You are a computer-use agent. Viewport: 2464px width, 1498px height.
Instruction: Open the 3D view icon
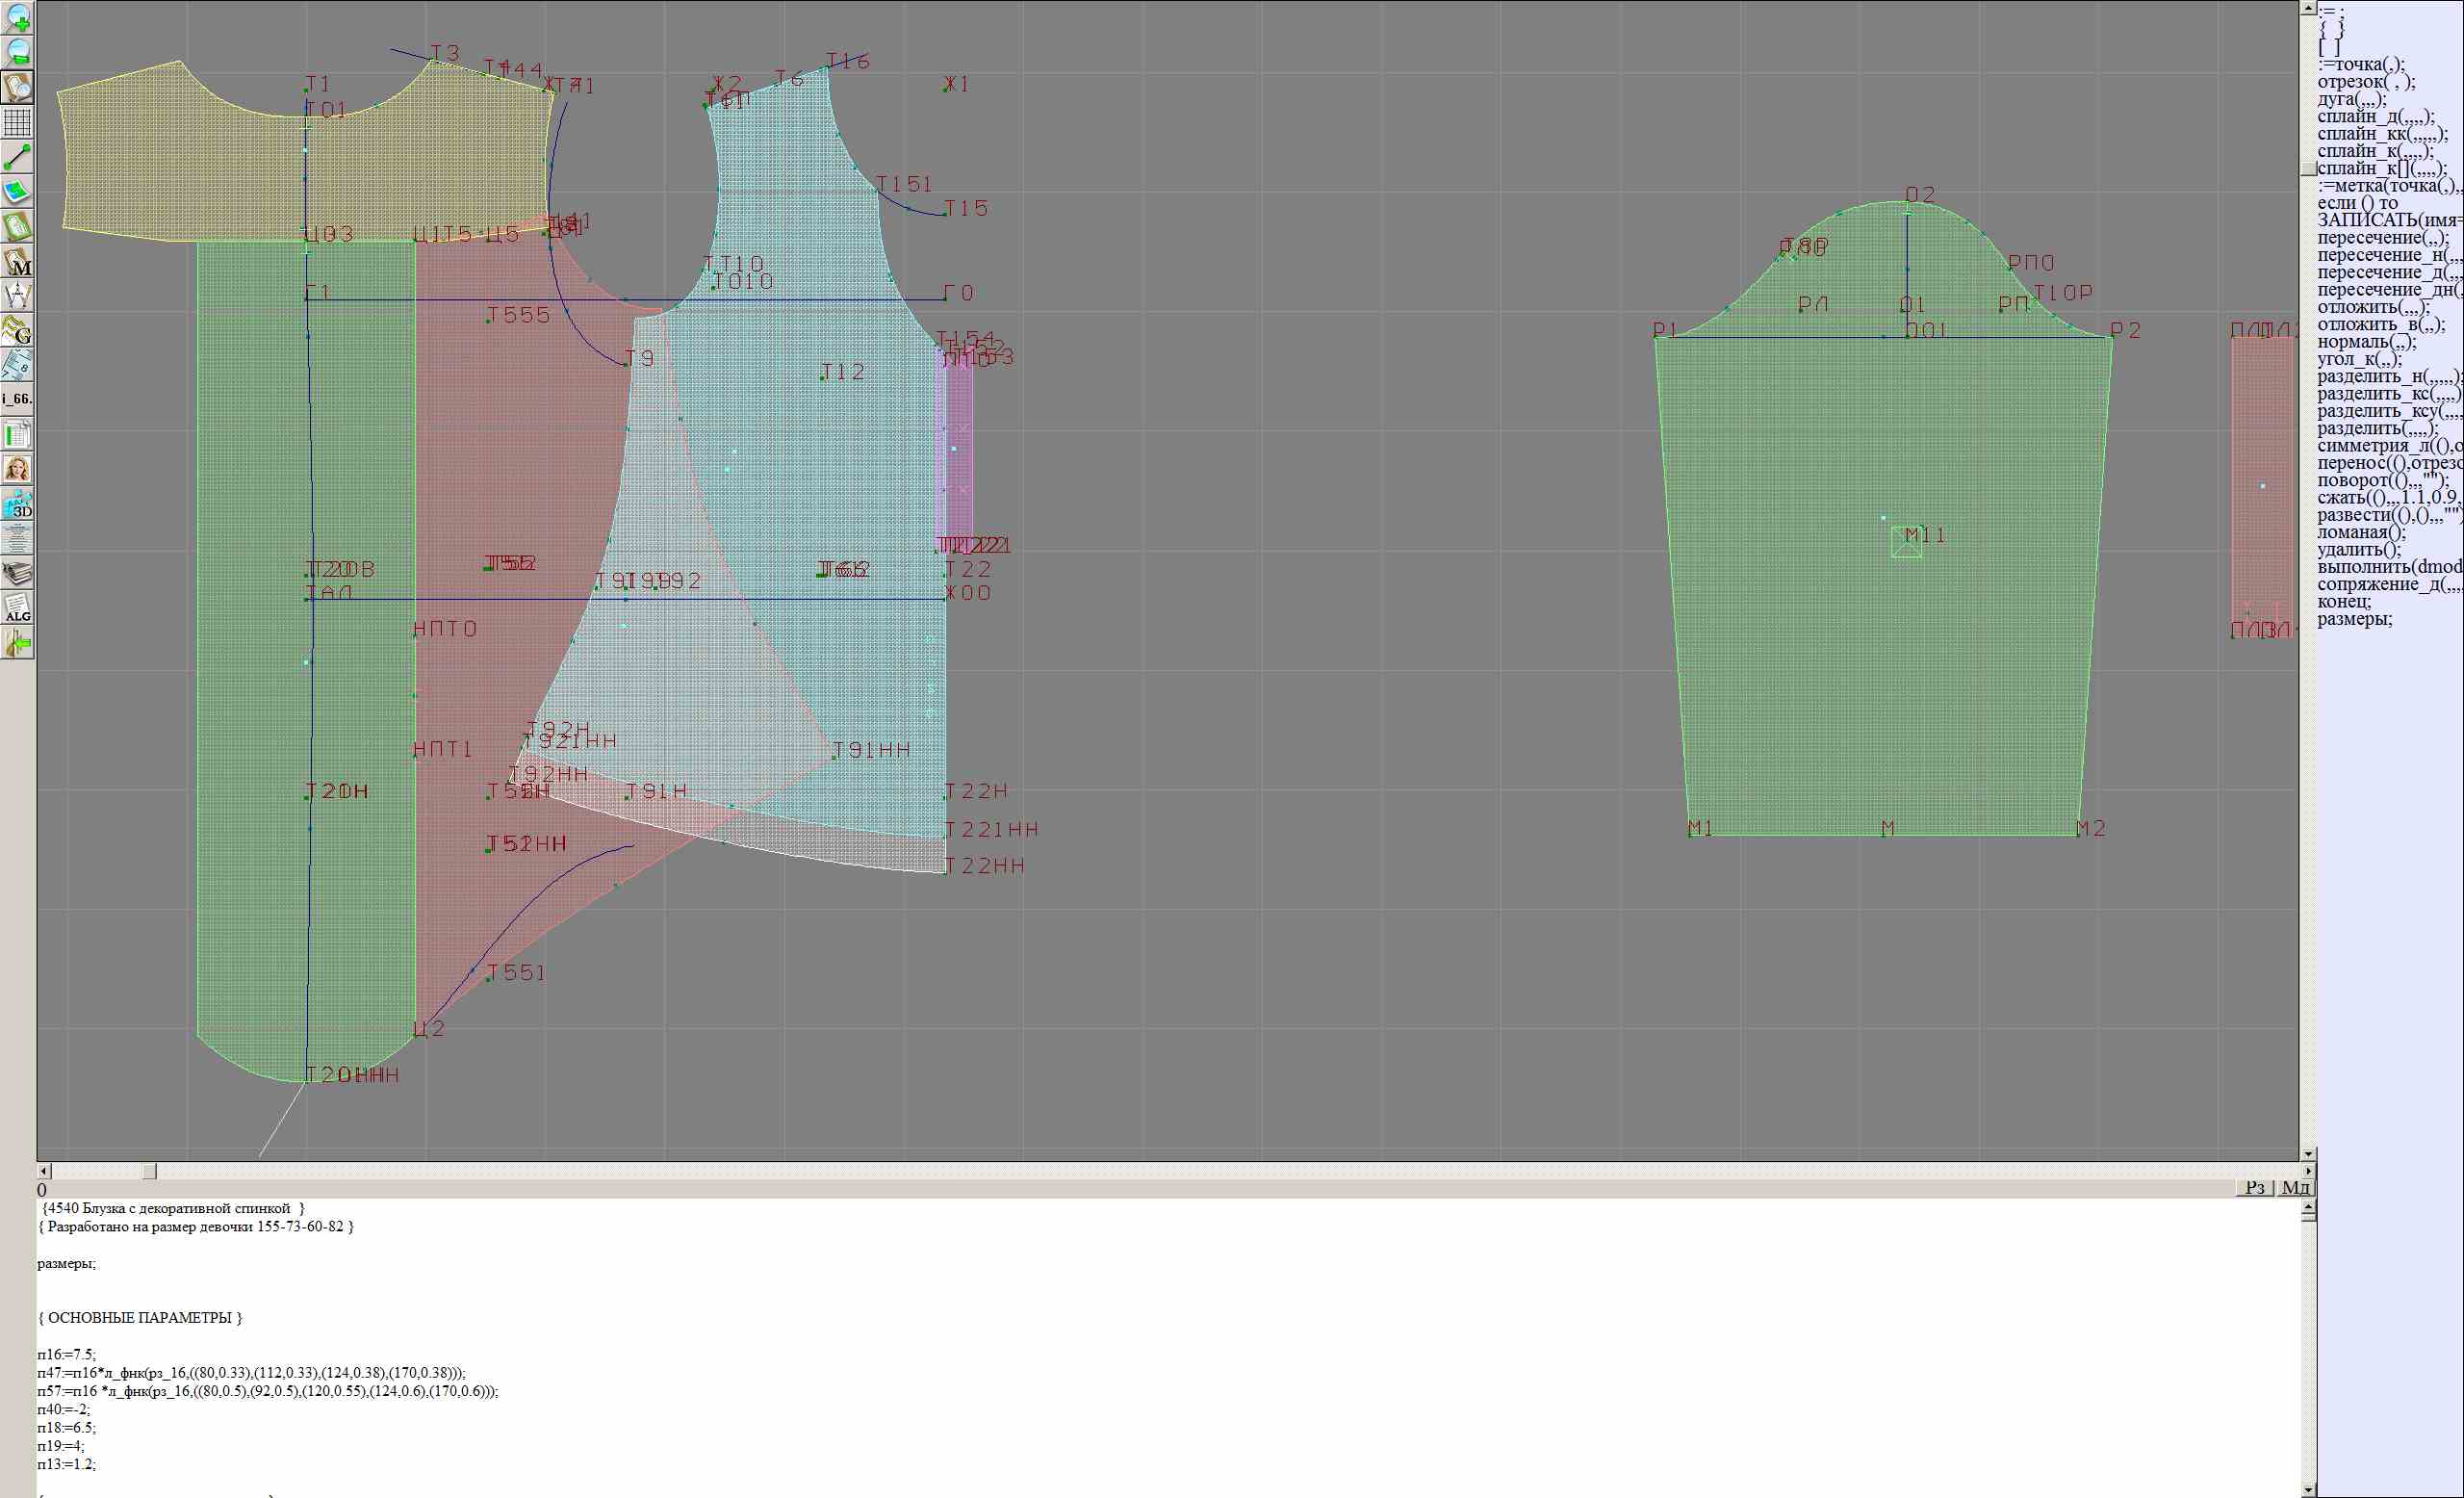[x=18, y=504]
